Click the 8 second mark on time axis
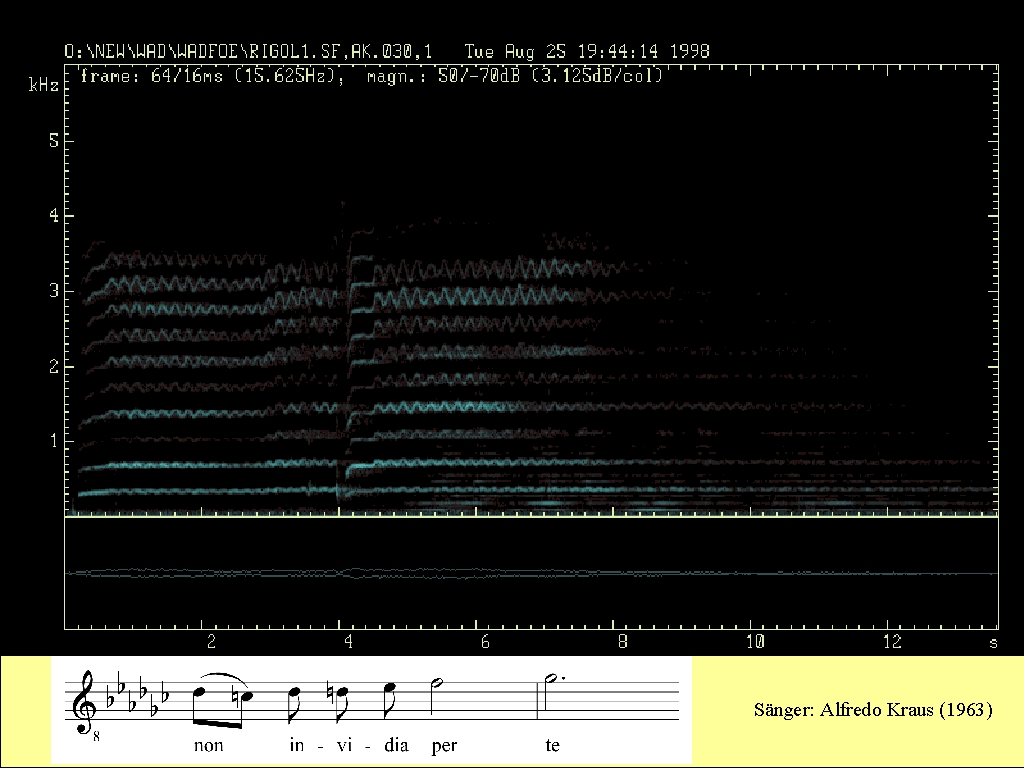Image resolution: width=1024 pixels, height=768 pixels. [621, 640]
